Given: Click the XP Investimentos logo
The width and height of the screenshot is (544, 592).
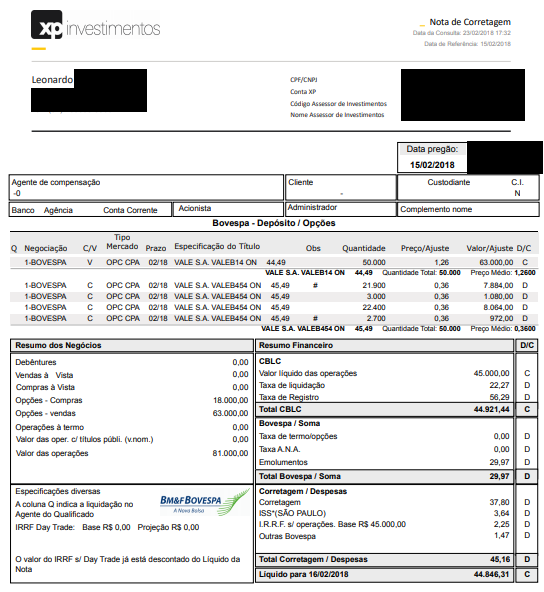Looking at the screenshot, I should click(x=96, y=25).
